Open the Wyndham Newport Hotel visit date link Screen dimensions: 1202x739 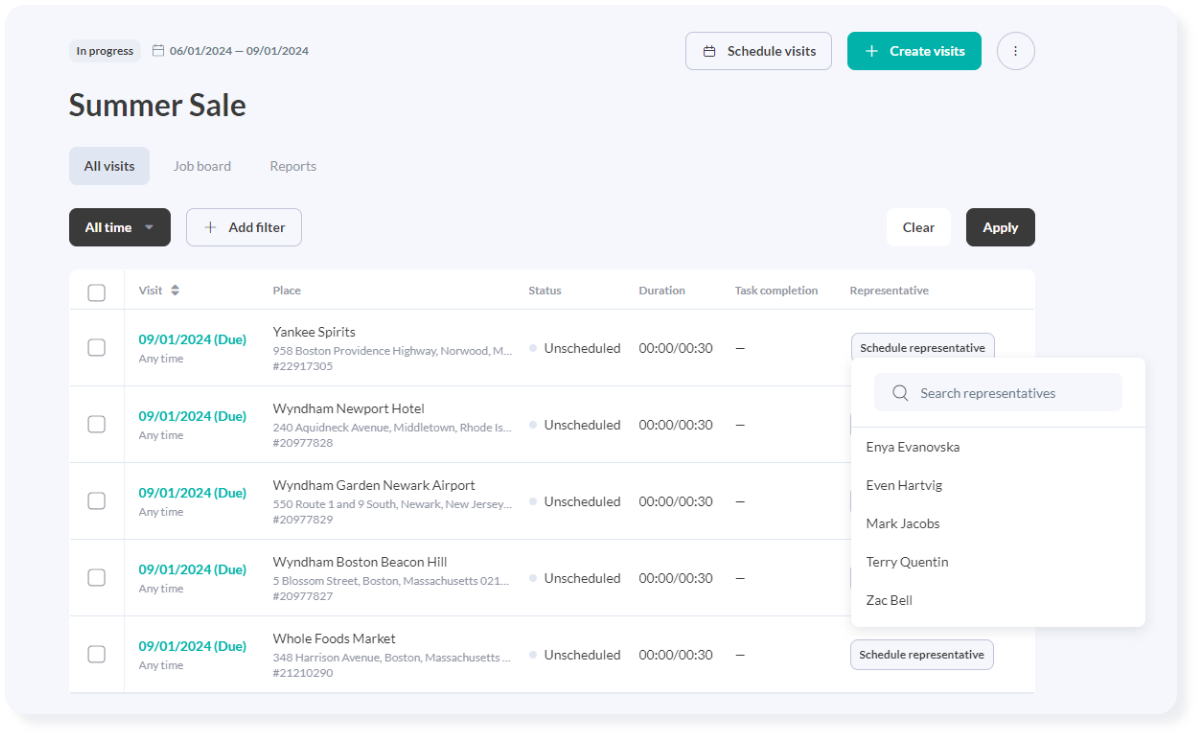tap(192, 416)
